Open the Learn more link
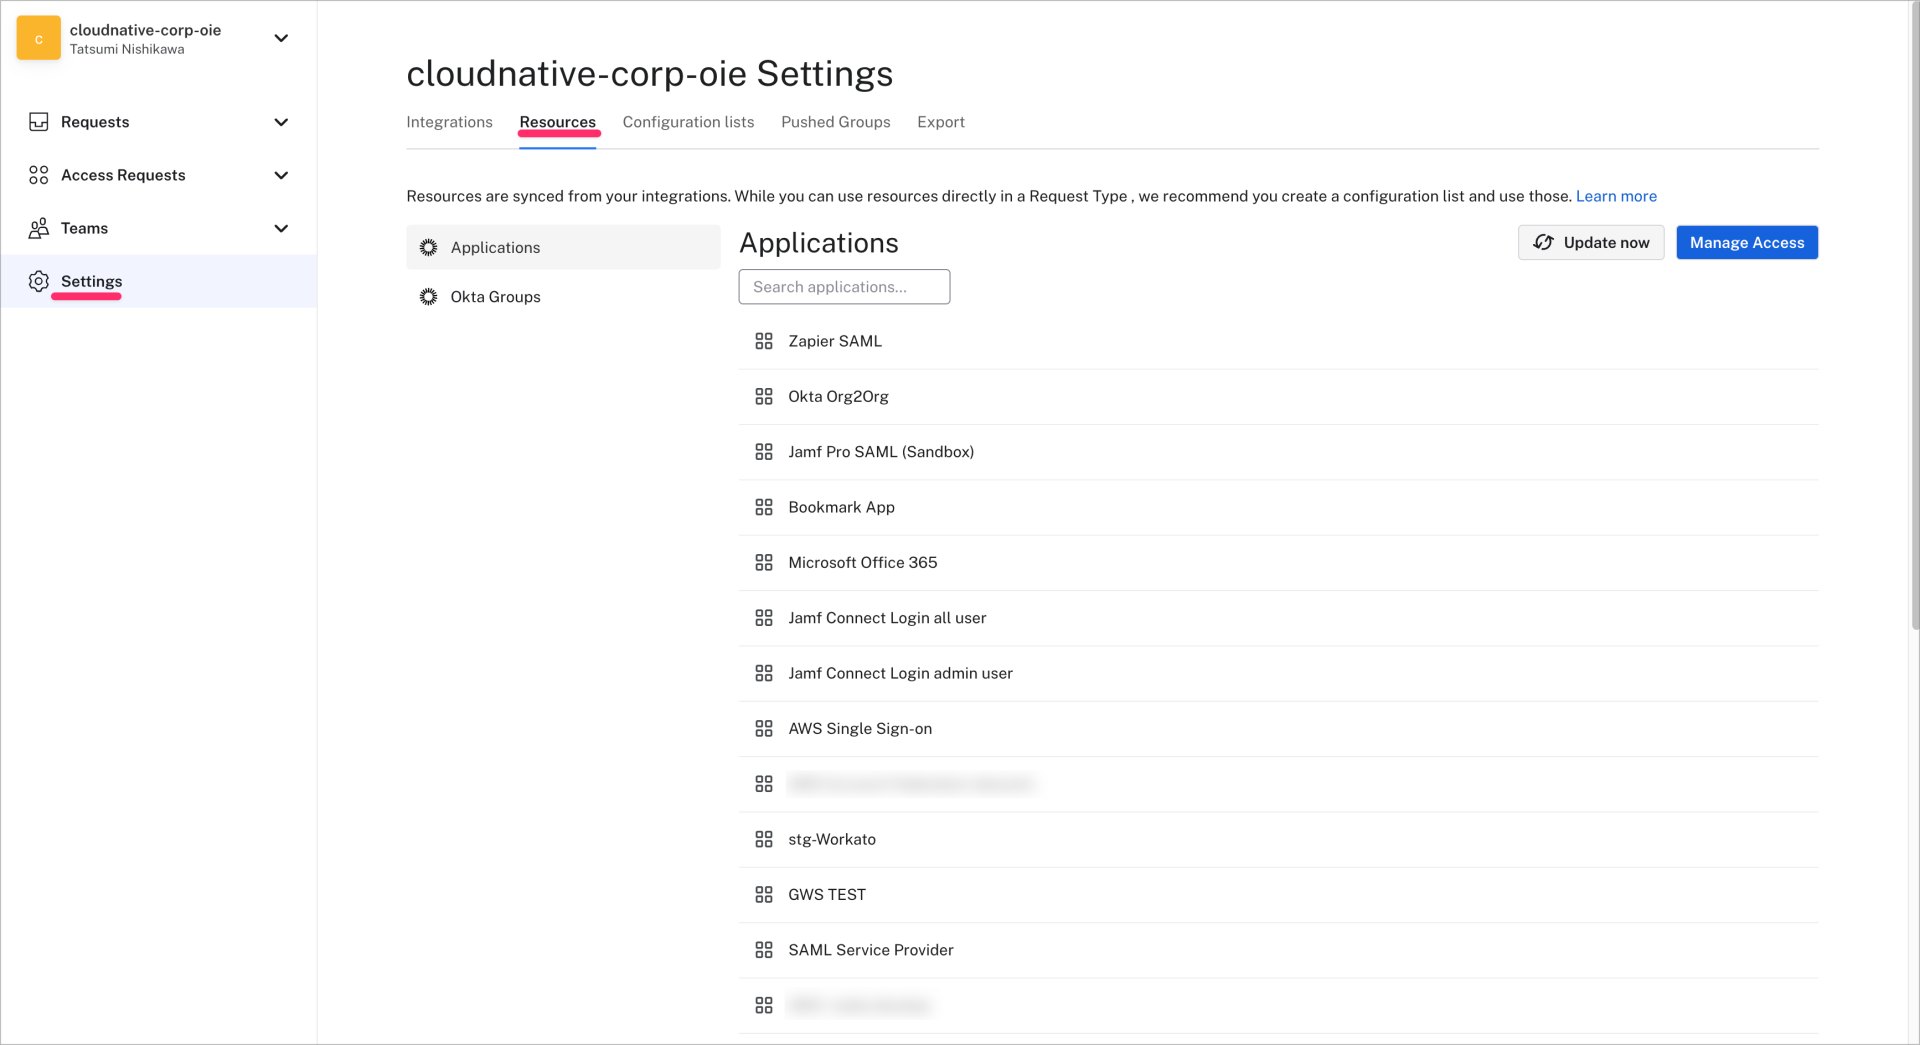 coord(1616,196)
